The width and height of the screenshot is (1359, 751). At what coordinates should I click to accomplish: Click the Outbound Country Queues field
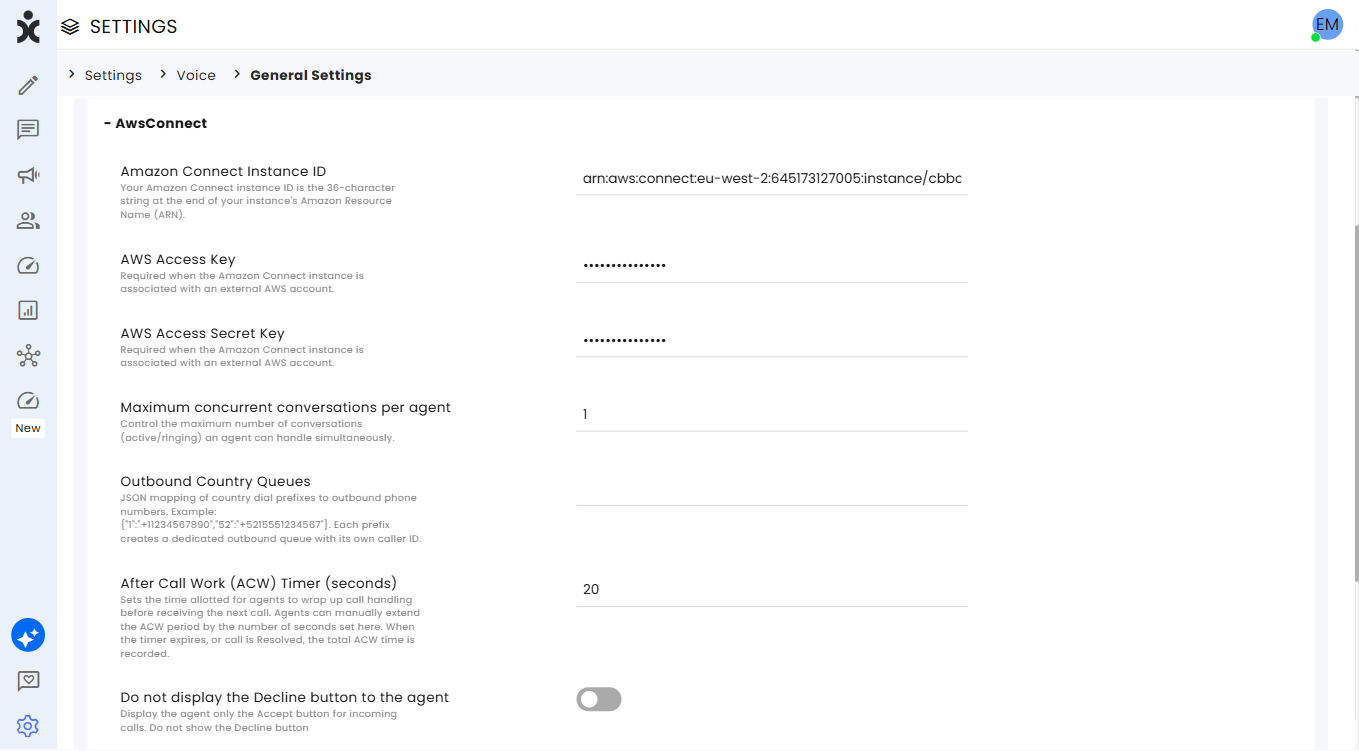point(772,489)
